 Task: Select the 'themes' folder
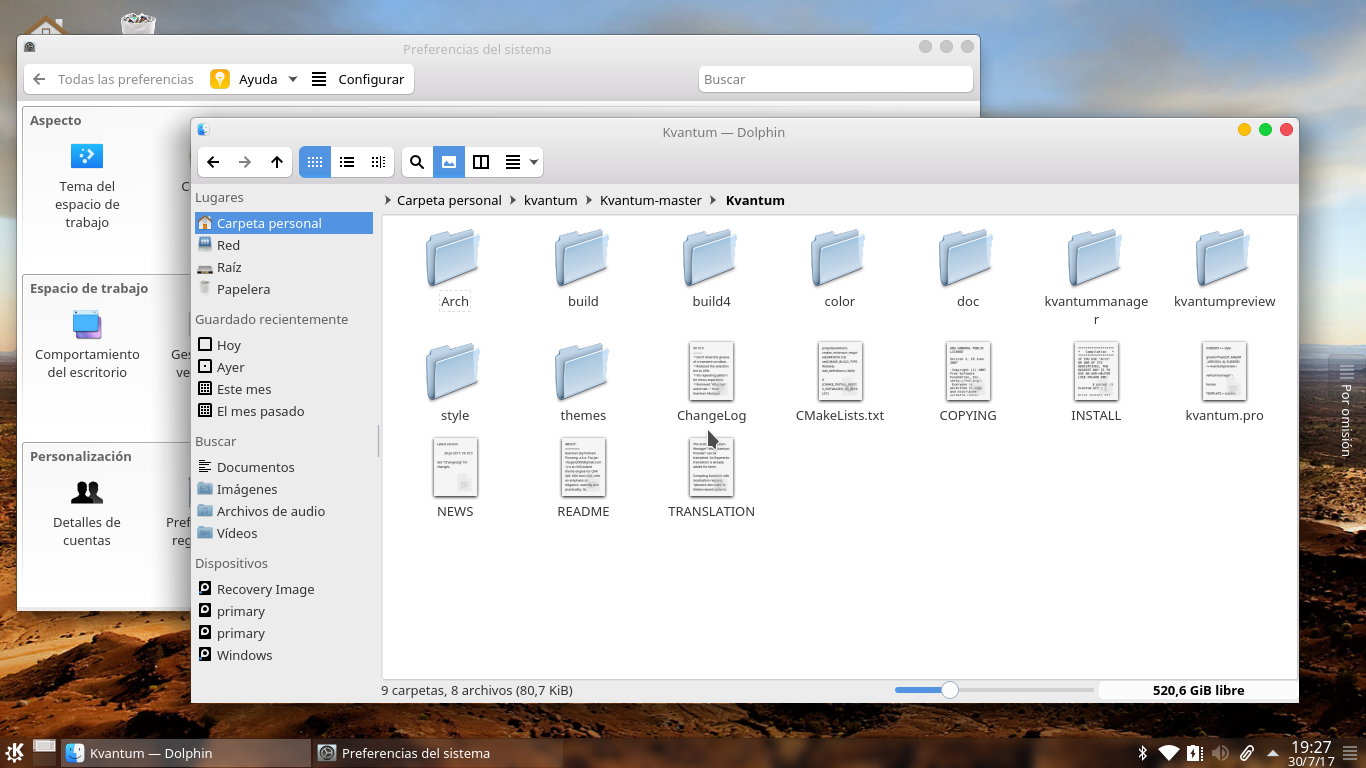tap(583, 382)
